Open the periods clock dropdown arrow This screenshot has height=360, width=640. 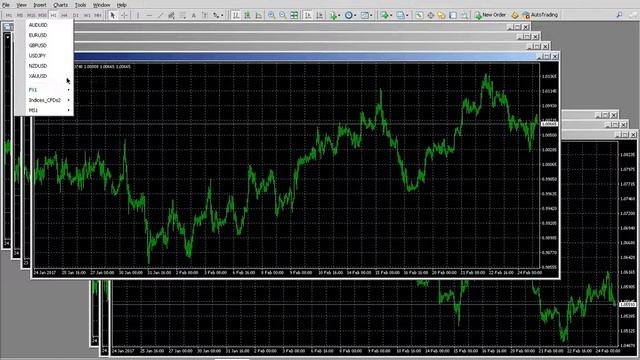[355, 15]
